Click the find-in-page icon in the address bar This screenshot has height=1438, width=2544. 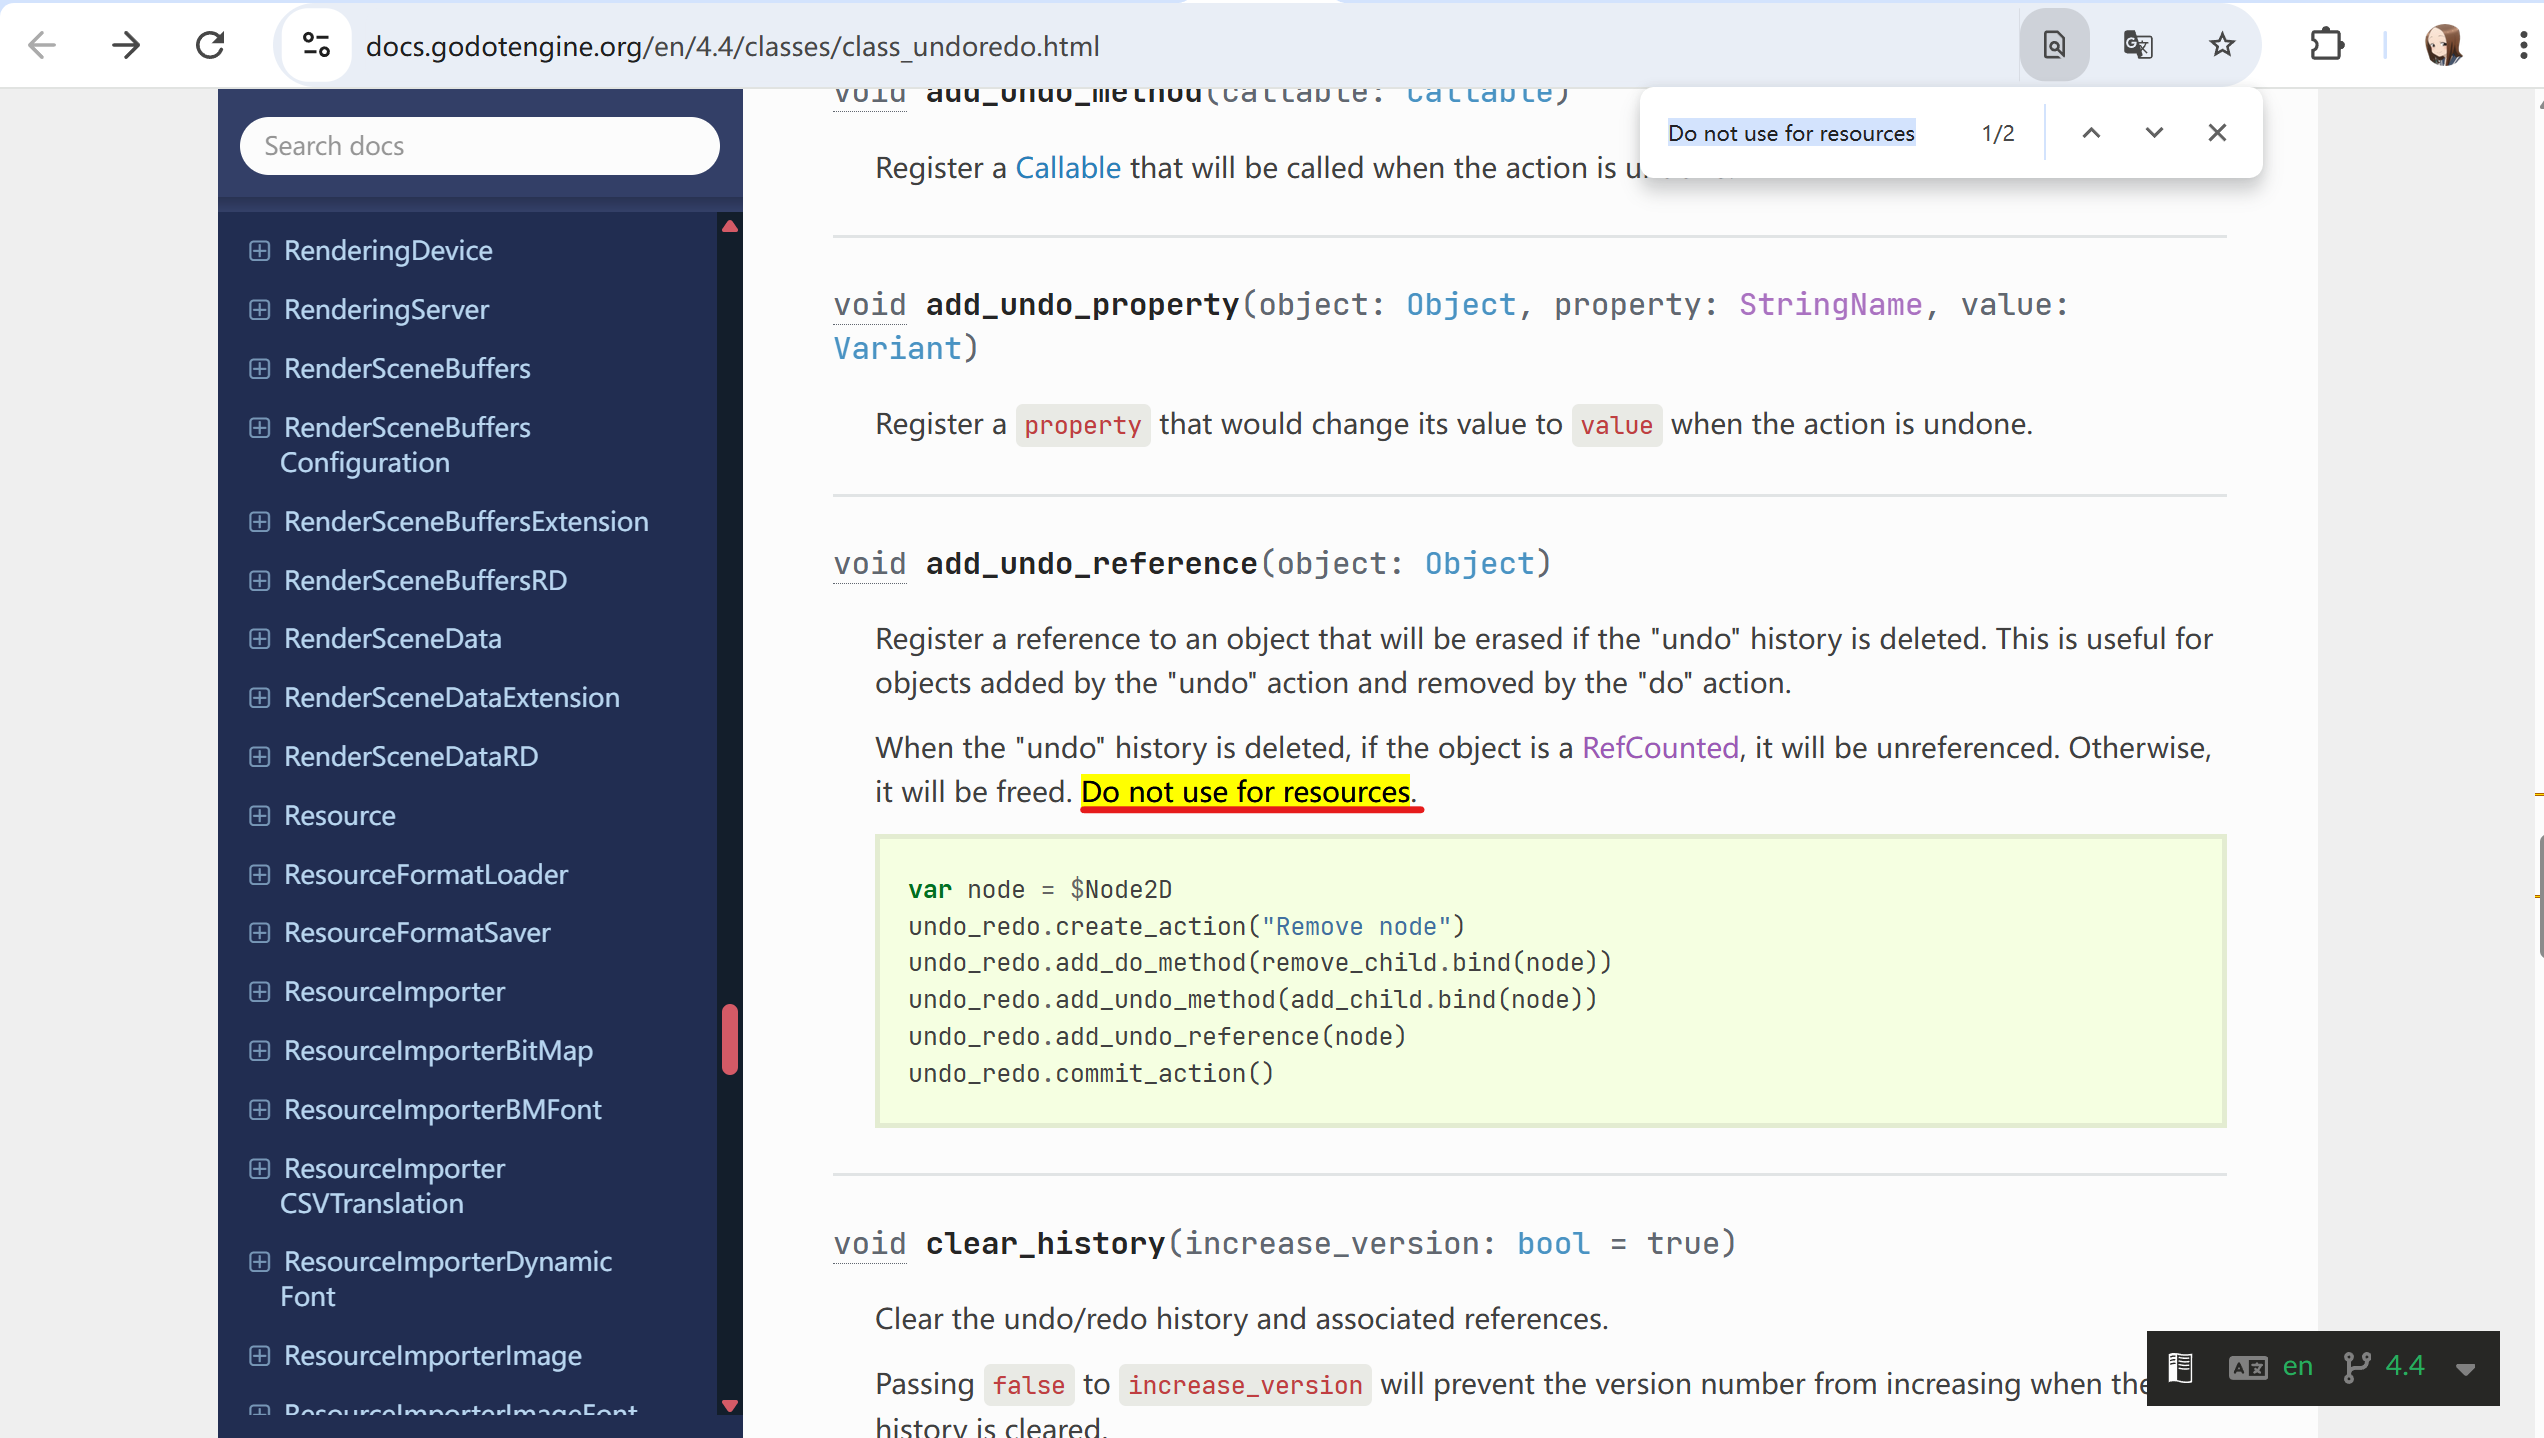pos(2054,44)
